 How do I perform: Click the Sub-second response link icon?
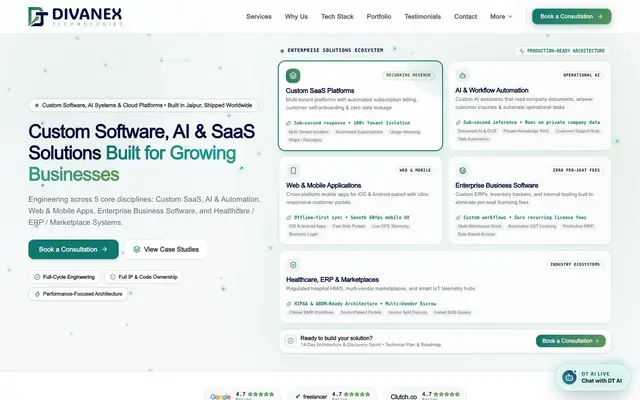[x=289, y=123]
